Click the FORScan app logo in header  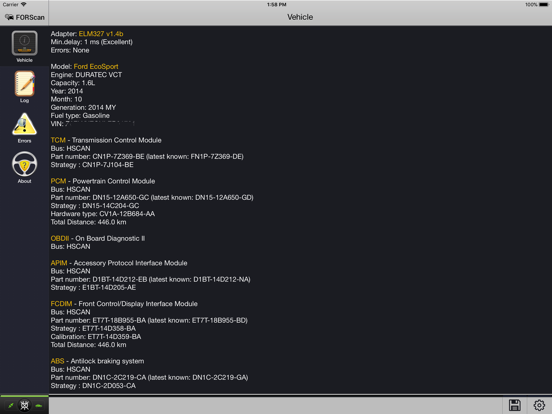click(x=25, y=17)
